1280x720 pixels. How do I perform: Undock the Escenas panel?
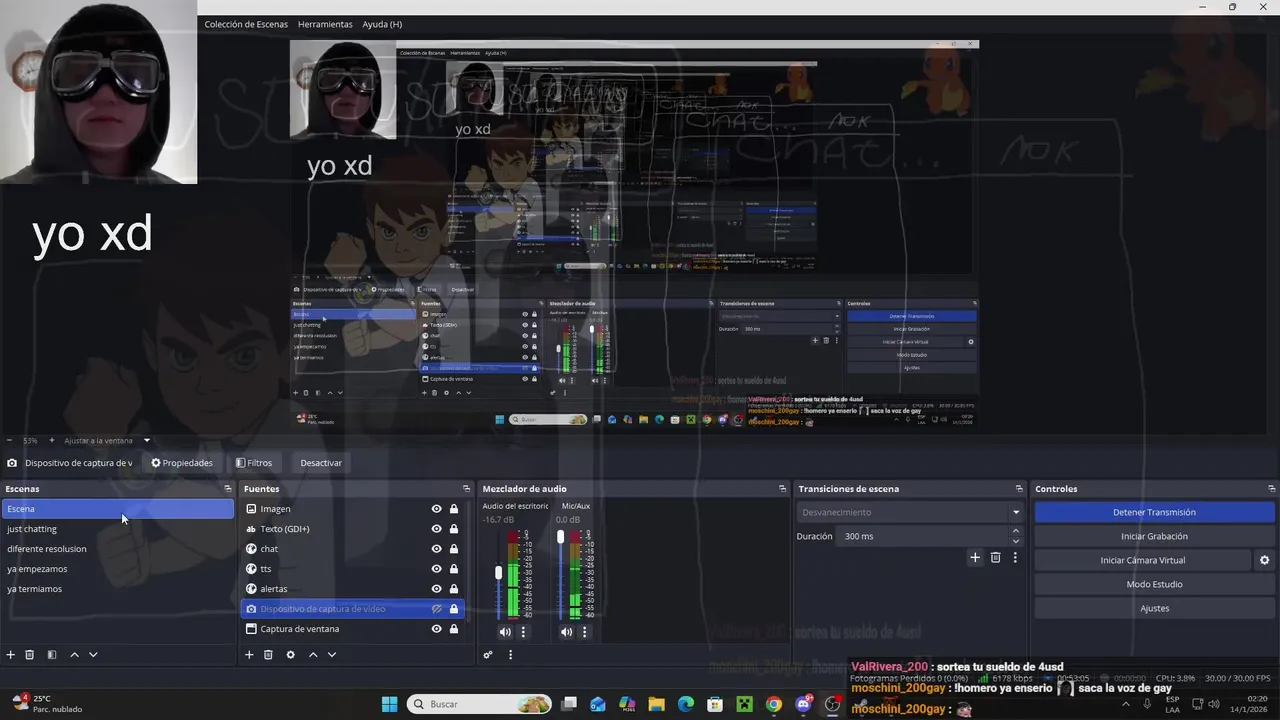click(x=227, y=489)
